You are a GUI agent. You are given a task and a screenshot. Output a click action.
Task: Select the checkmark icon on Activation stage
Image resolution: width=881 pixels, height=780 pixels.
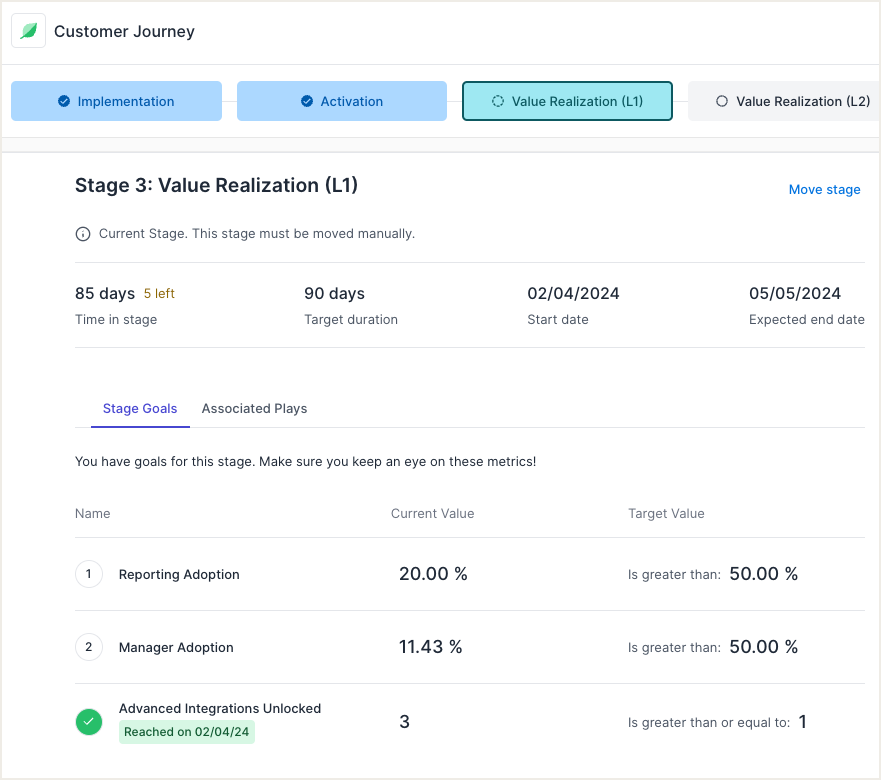(x=305, y=101)
